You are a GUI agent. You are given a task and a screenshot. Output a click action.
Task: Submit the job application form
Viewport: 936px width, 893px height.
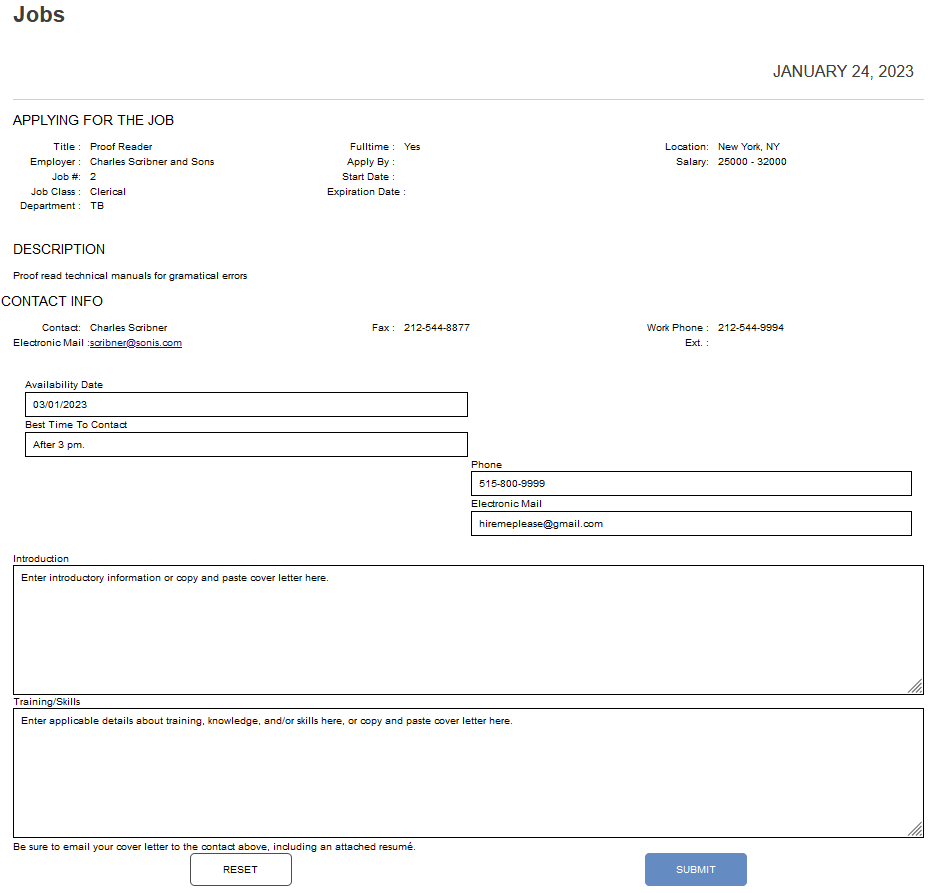695,869
